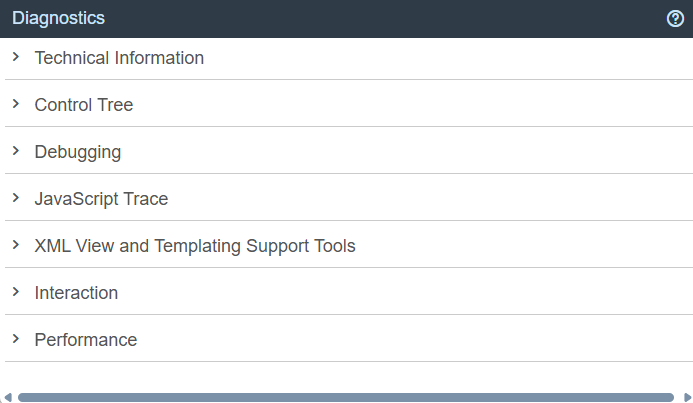Select the Technical Information panel title
Screen dimensions: 693x403
119,58
